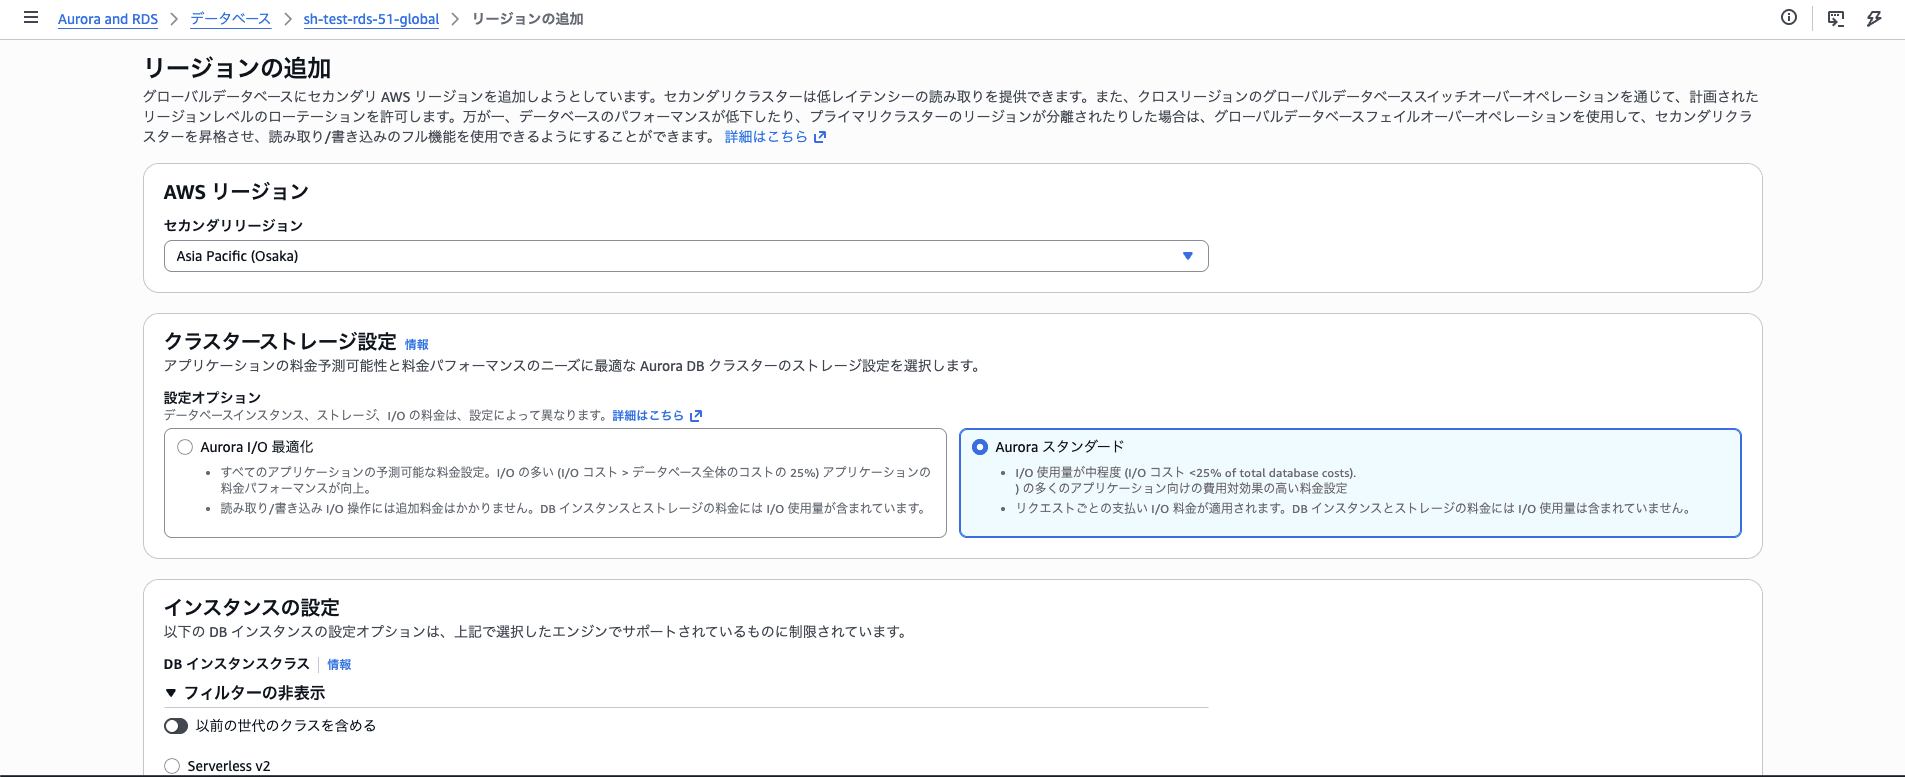Click the lightning bolt icon in header
The image size is (1905, 777).
click(1874, 18)
